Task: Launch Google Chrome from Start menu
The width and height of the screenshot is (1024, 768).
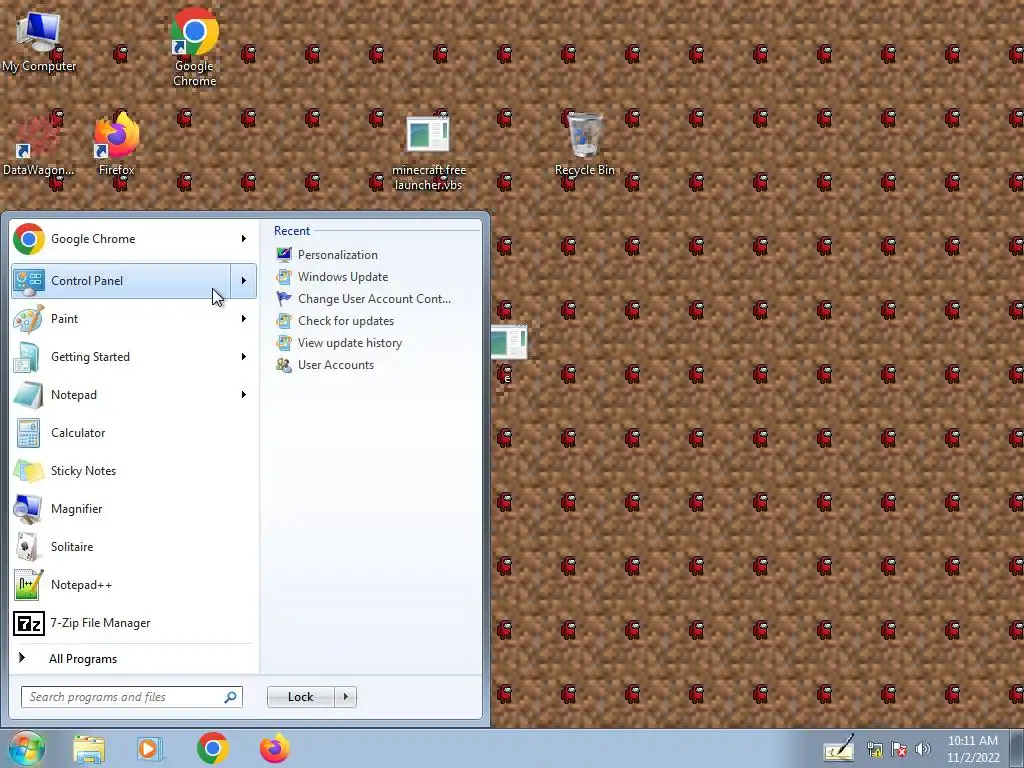Action: click(x=121, y=239)
